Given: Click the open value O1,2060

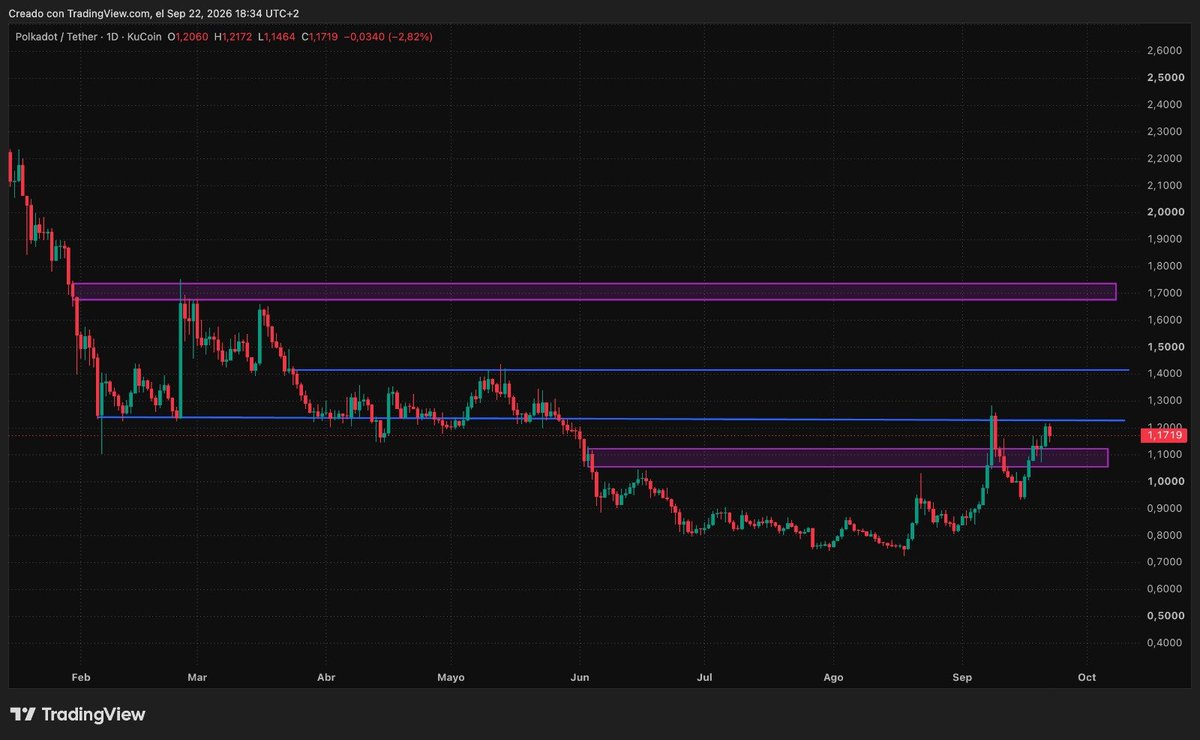Looking at the screenshot, I should (187, 37).
